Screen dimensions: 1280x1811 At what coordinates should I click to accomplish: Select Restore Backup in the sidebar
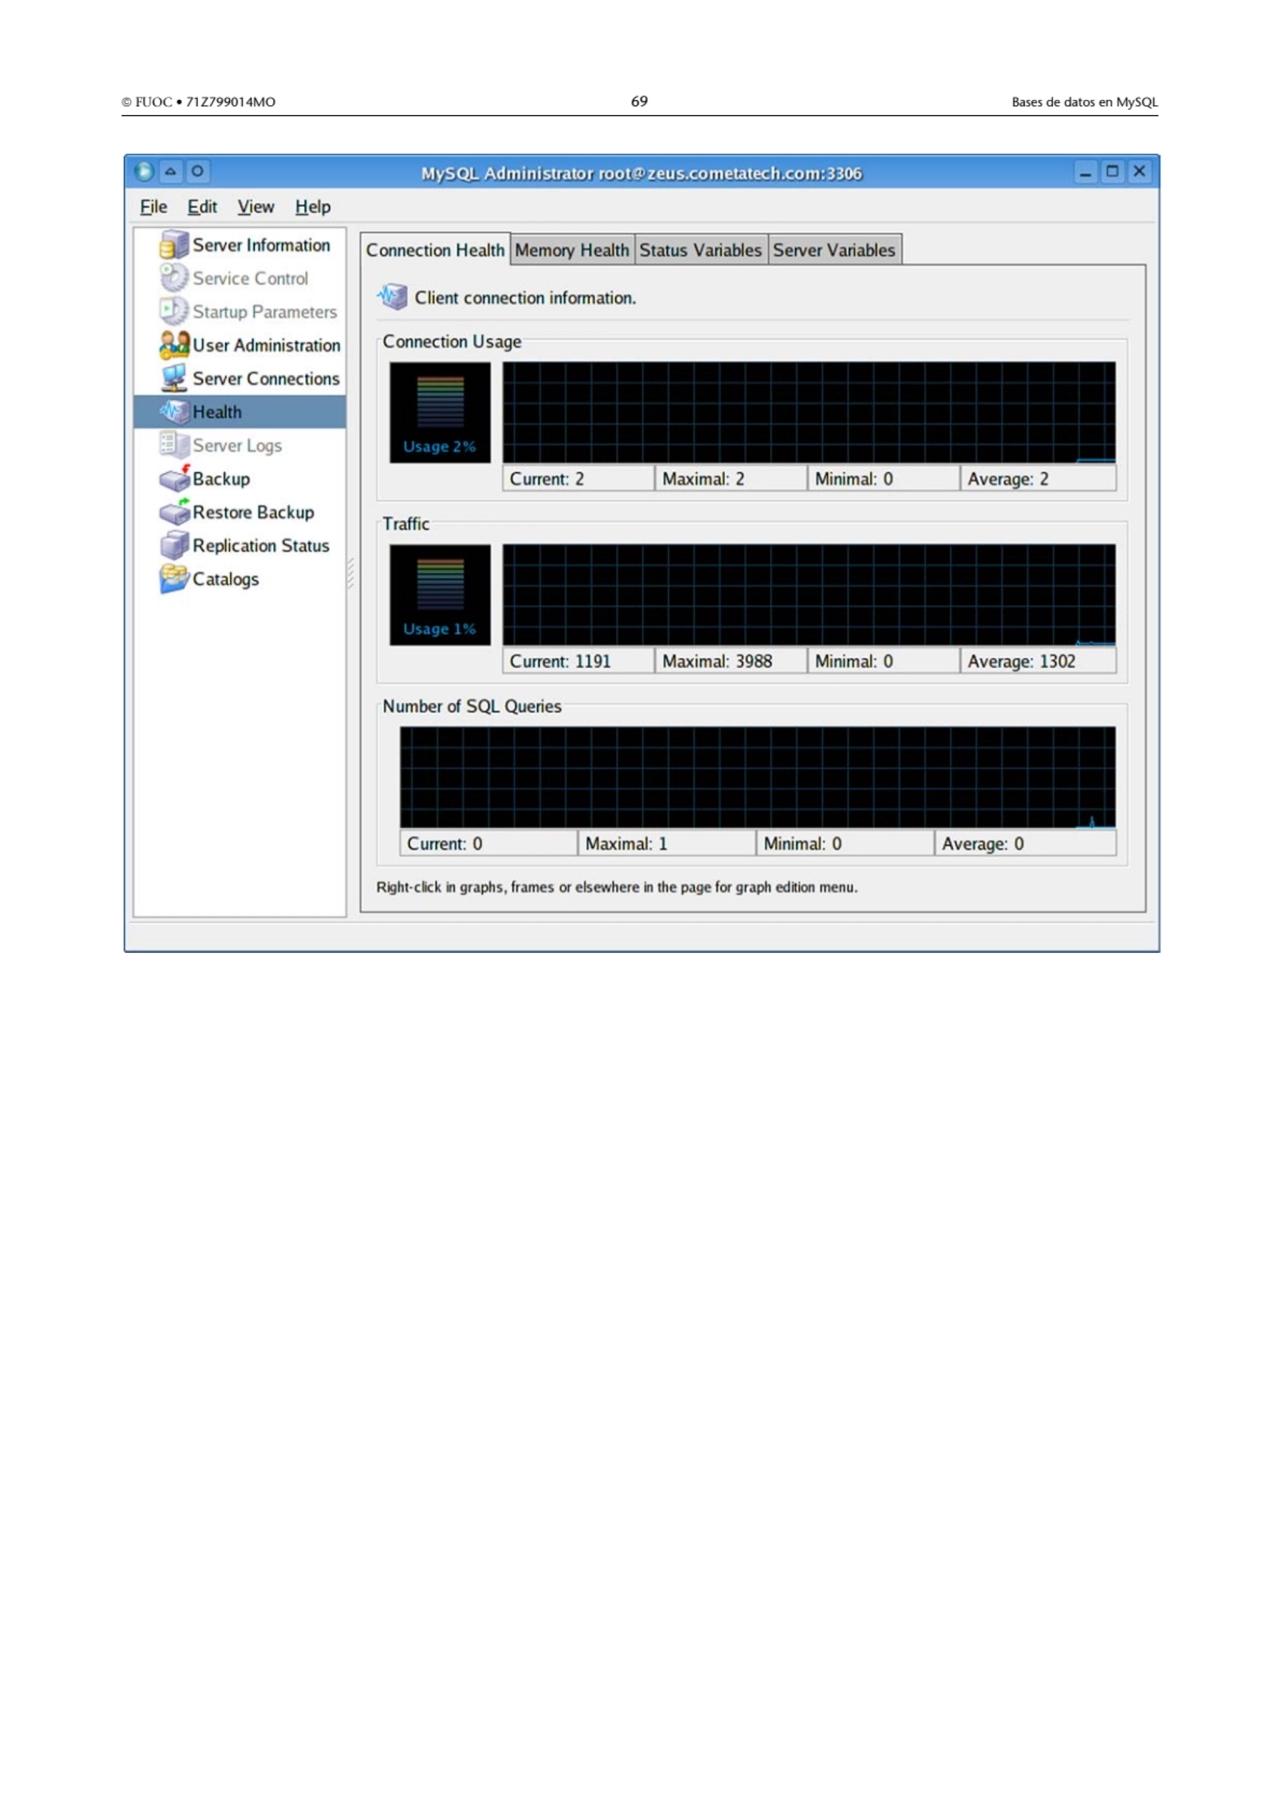[x=253, y=512]
